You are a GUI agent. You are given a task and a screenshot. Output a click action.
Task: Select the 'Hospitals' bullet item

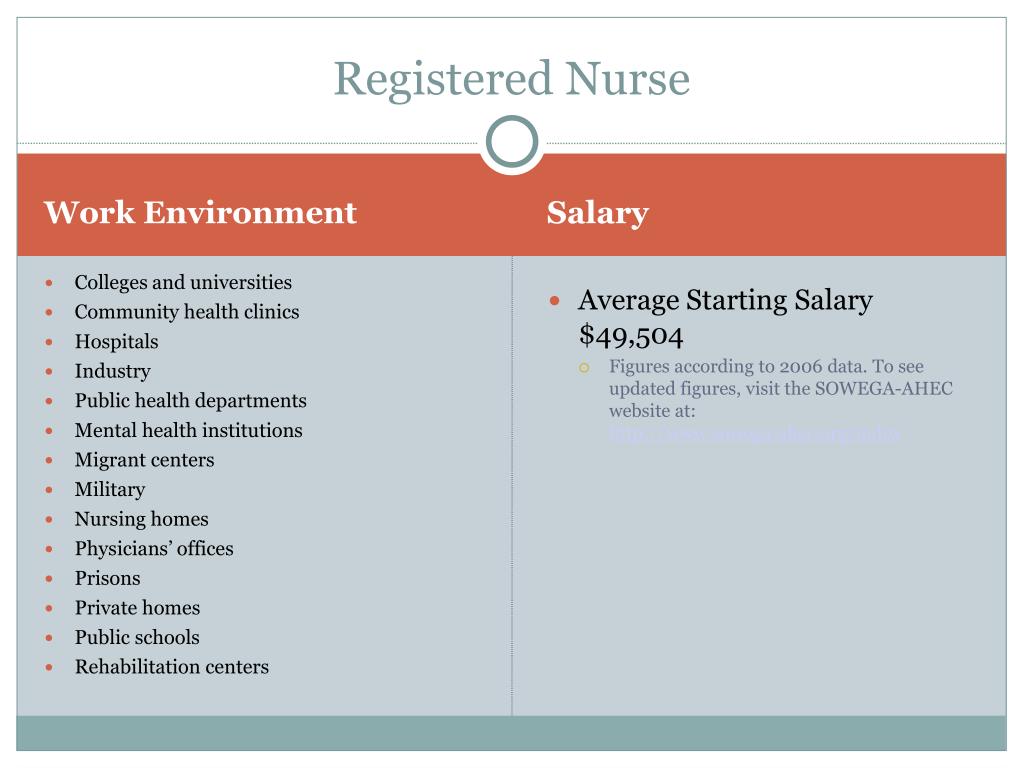click(116, 342)
